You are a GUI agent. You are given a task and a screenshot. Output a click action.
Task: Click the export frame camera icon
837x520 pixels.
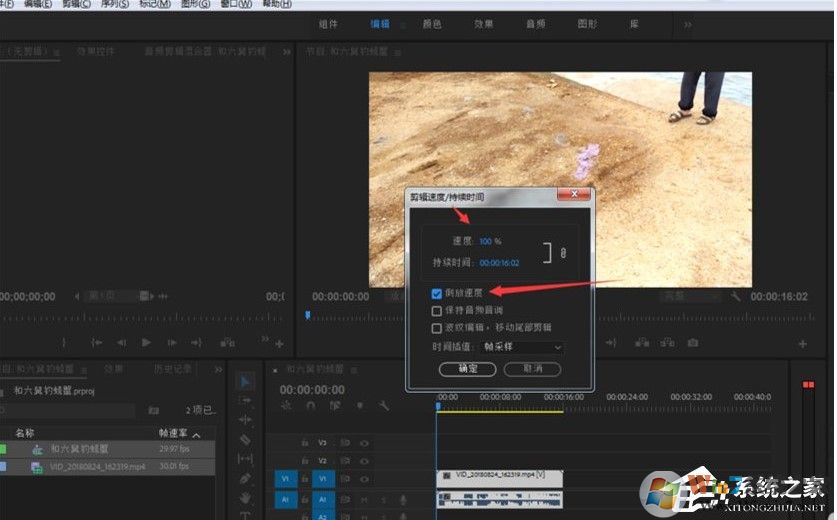click(692, 343)
